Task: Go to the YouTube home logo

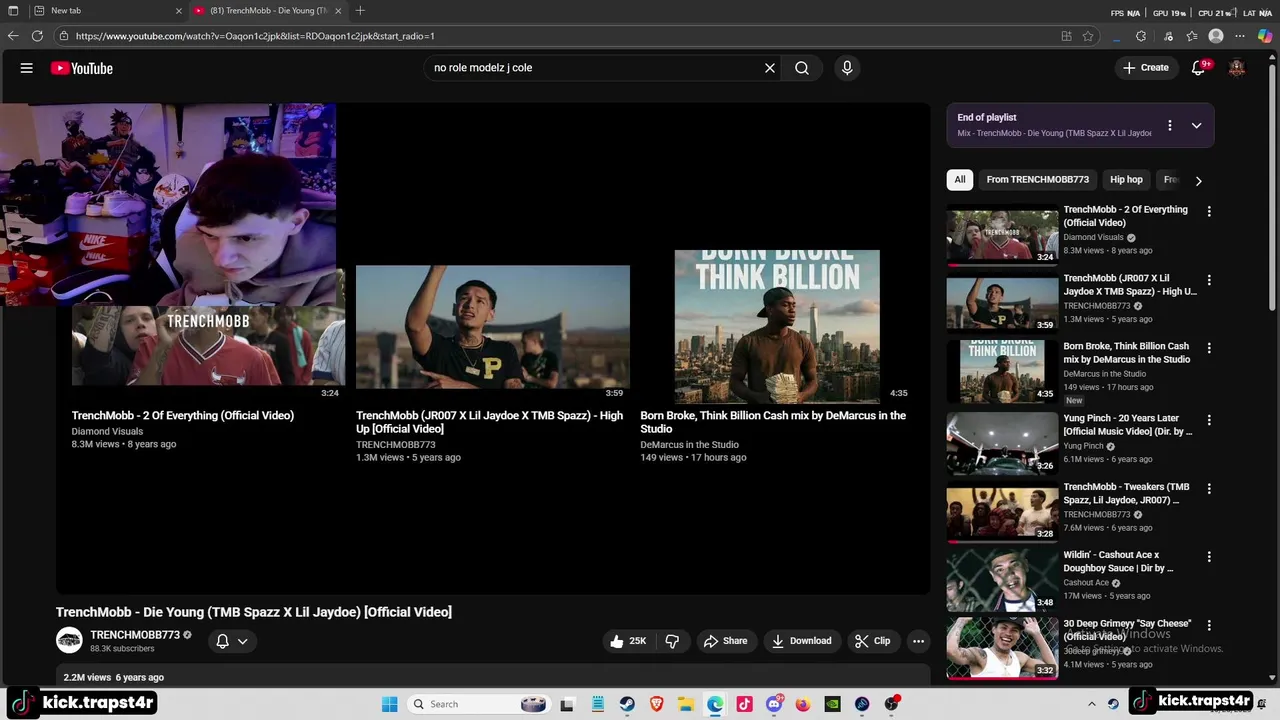Action: [x=82, y=68]
